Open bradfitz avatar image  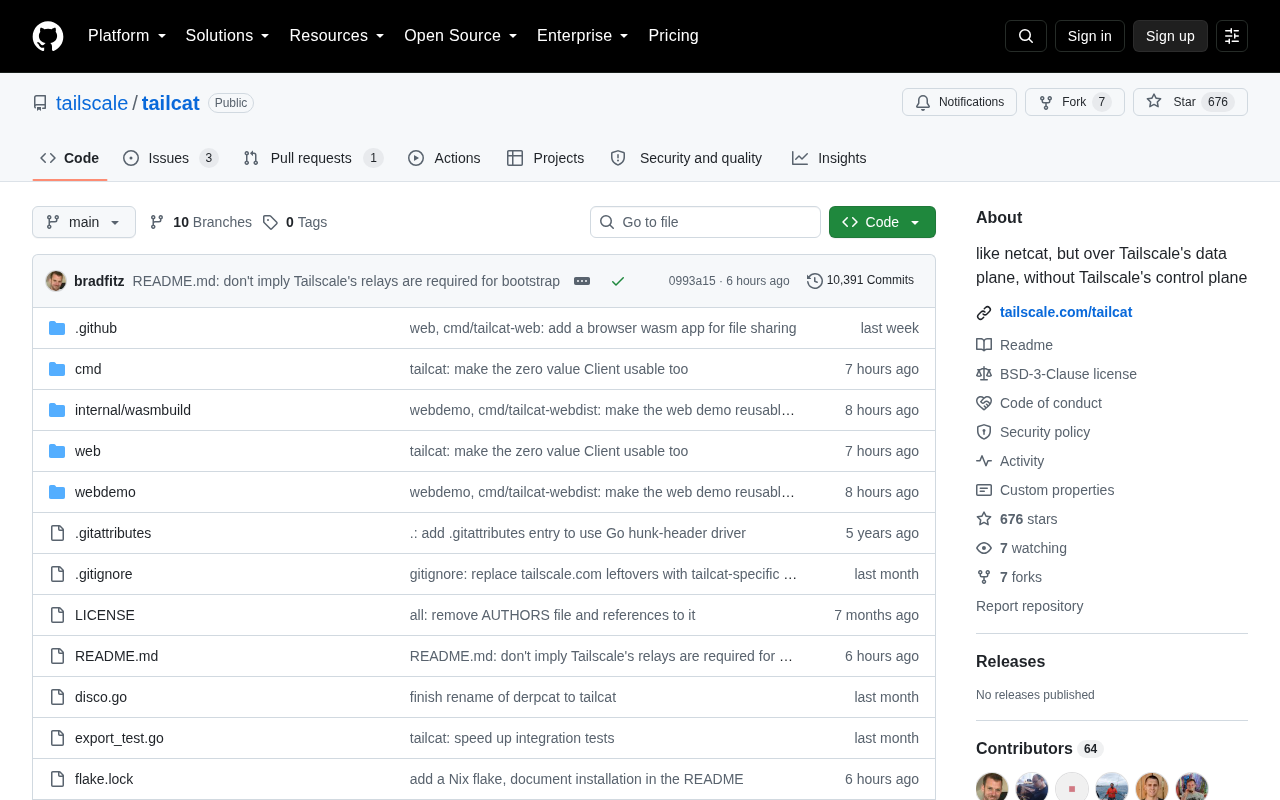pyautogui.click(x=56, y=281)
